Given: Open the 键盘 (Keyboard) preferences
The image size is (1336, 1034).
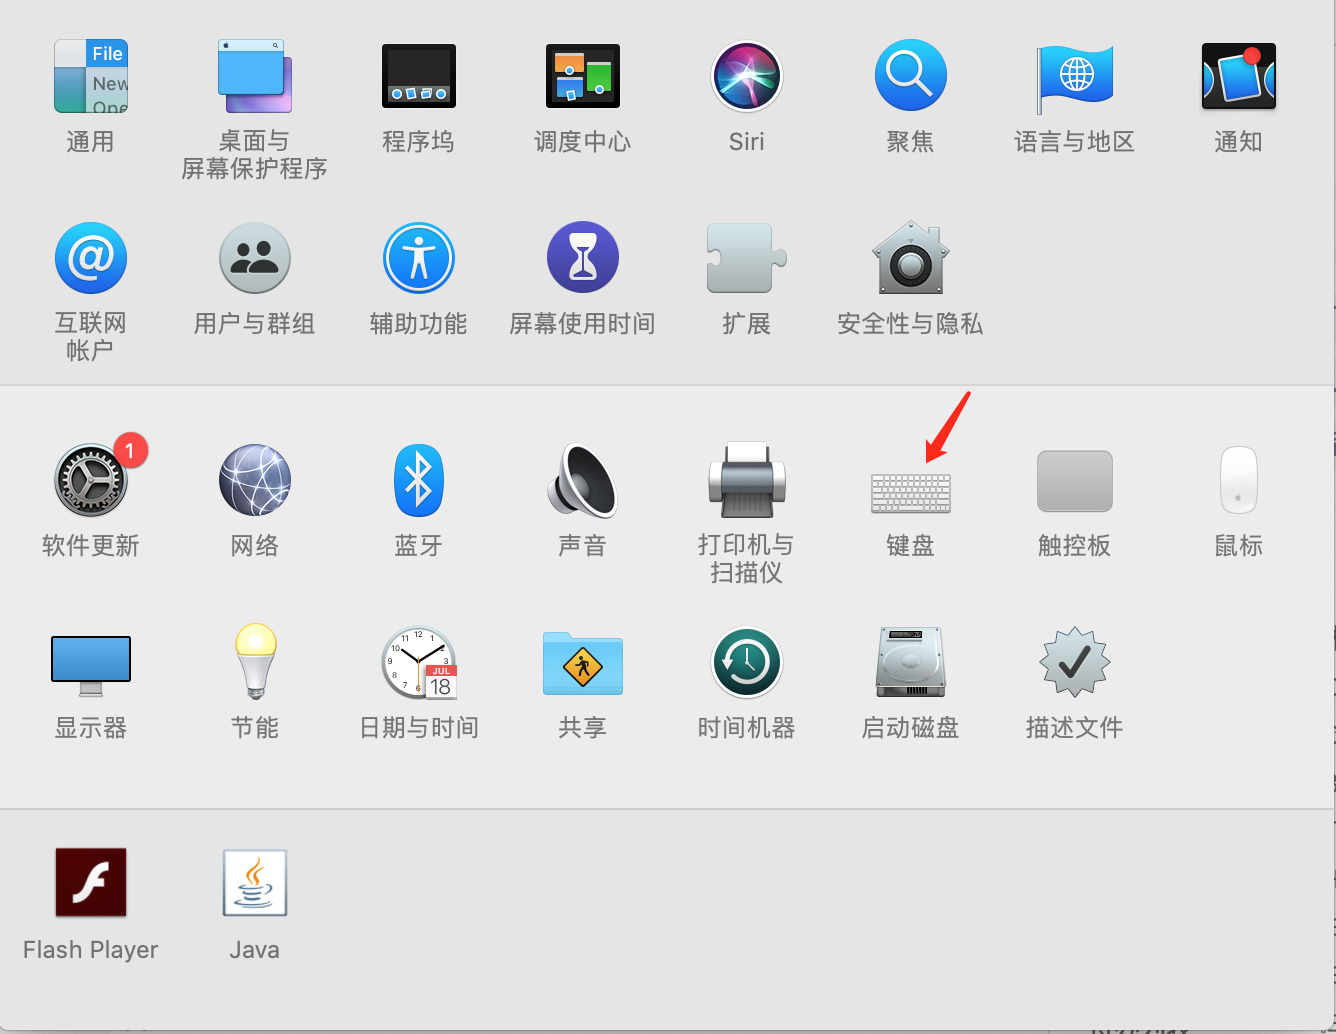Looking at the screenshot, I should [910, 492].
